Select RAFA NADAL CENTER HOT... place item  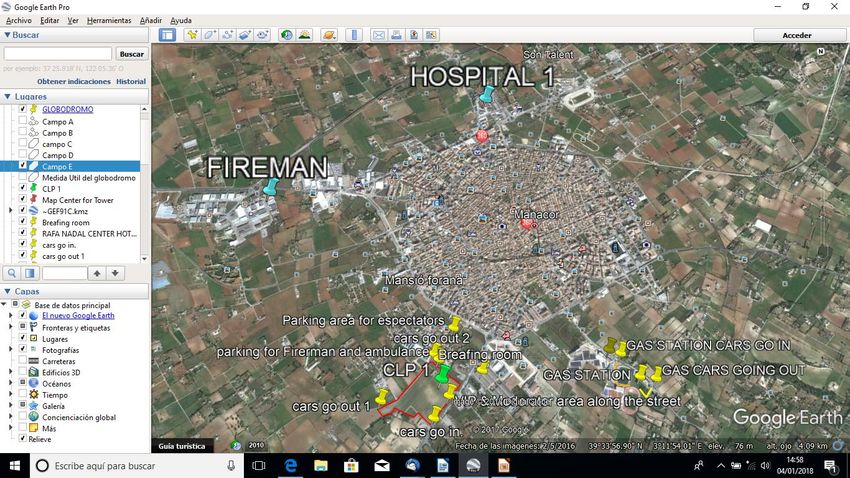pos(89,234)
